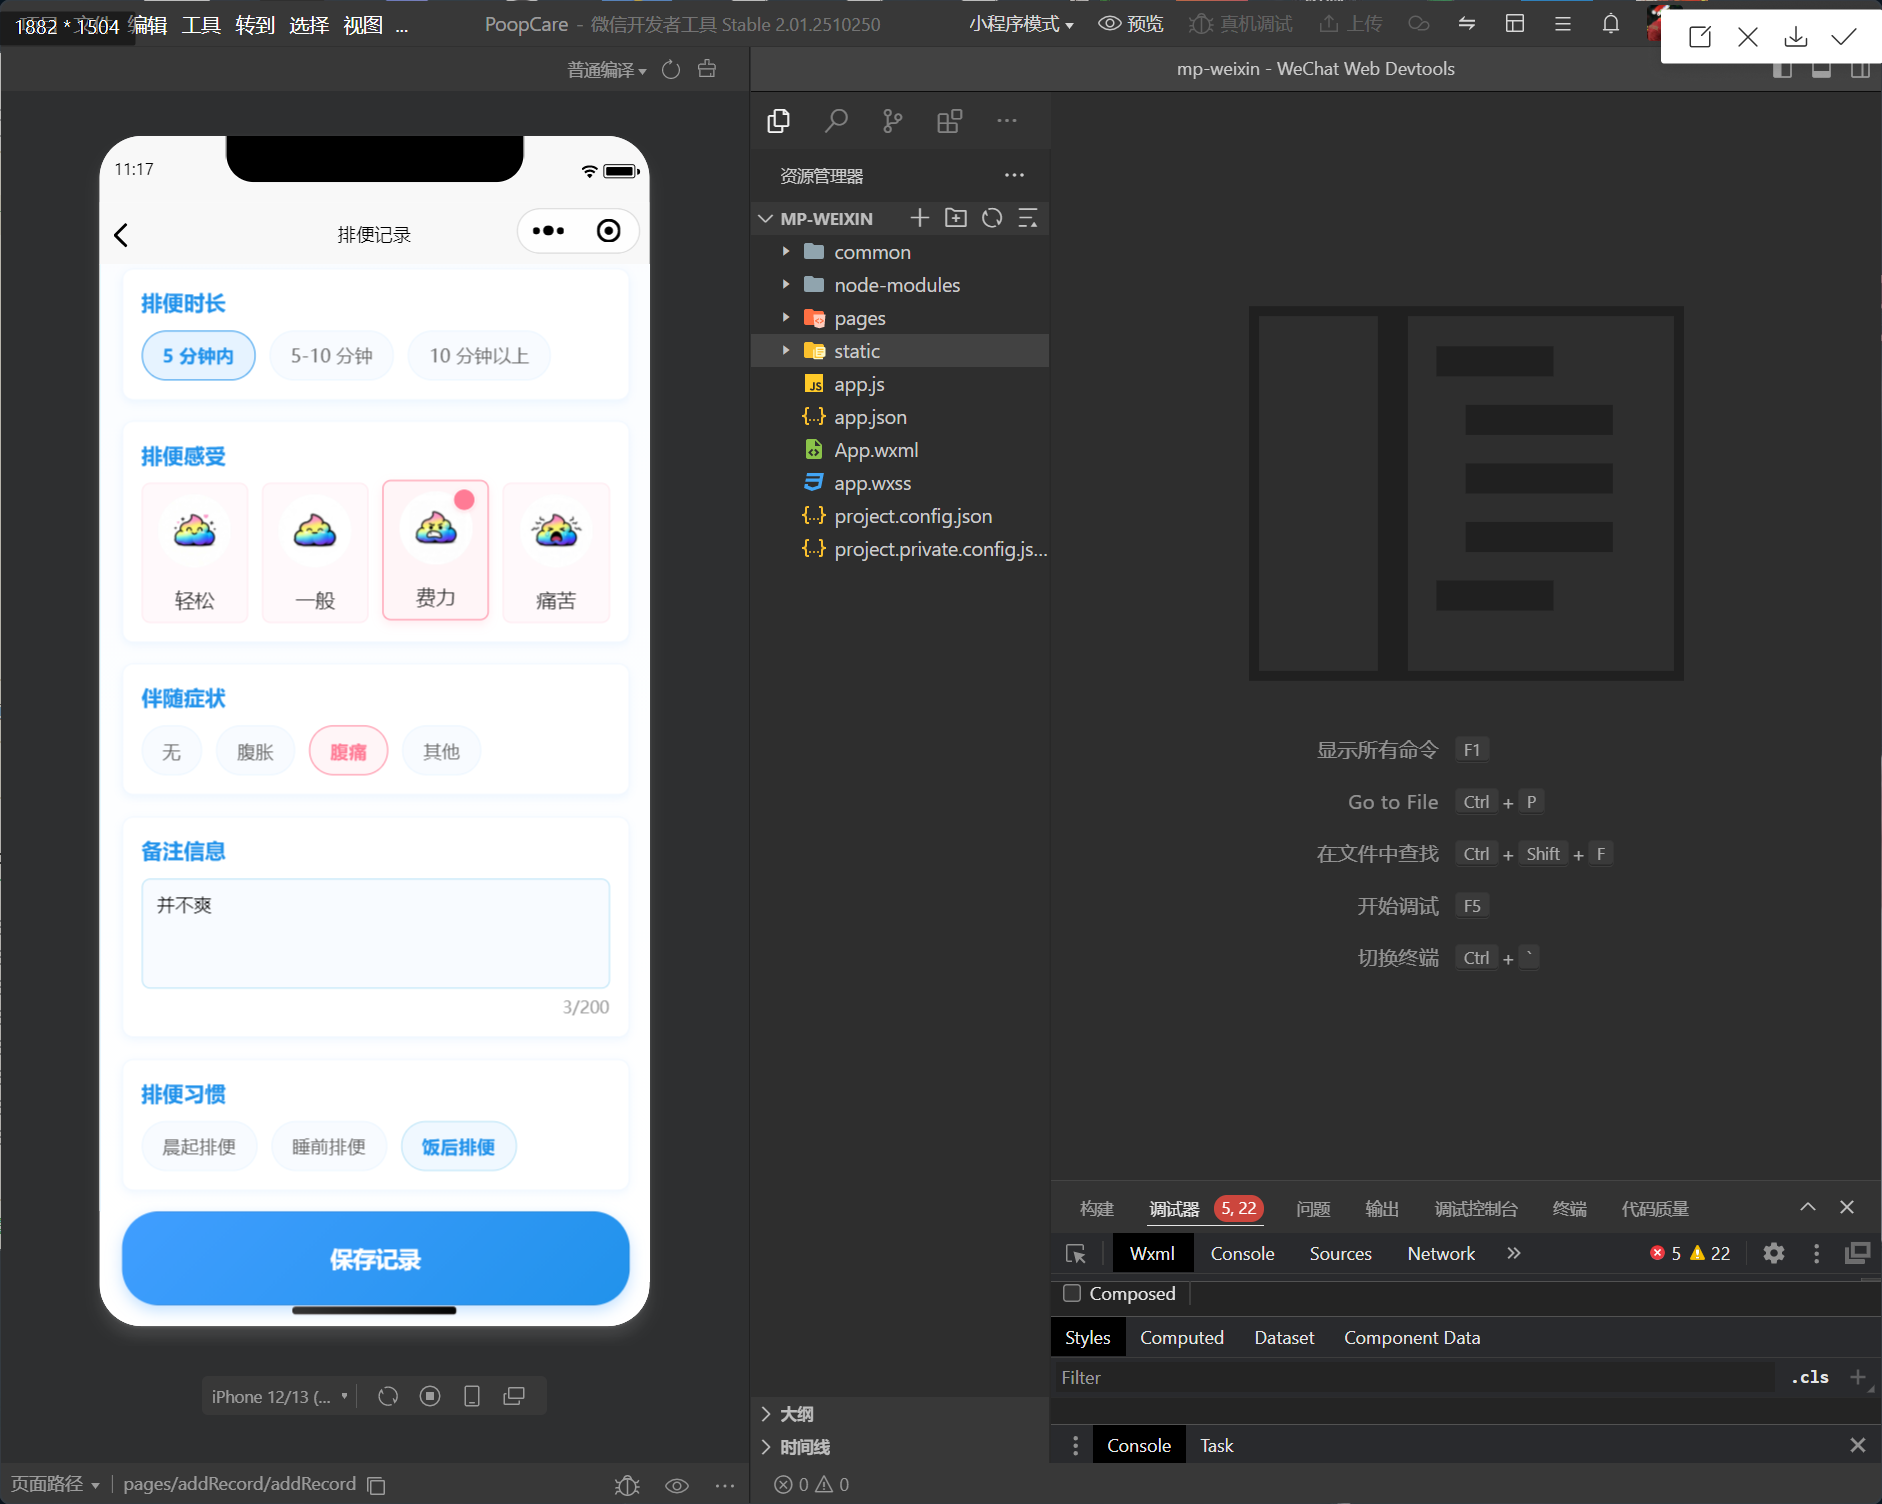This screenshot has height=1504, width=1882.
Task: Click the simulator stop record icon
Action: [430, 1396]
